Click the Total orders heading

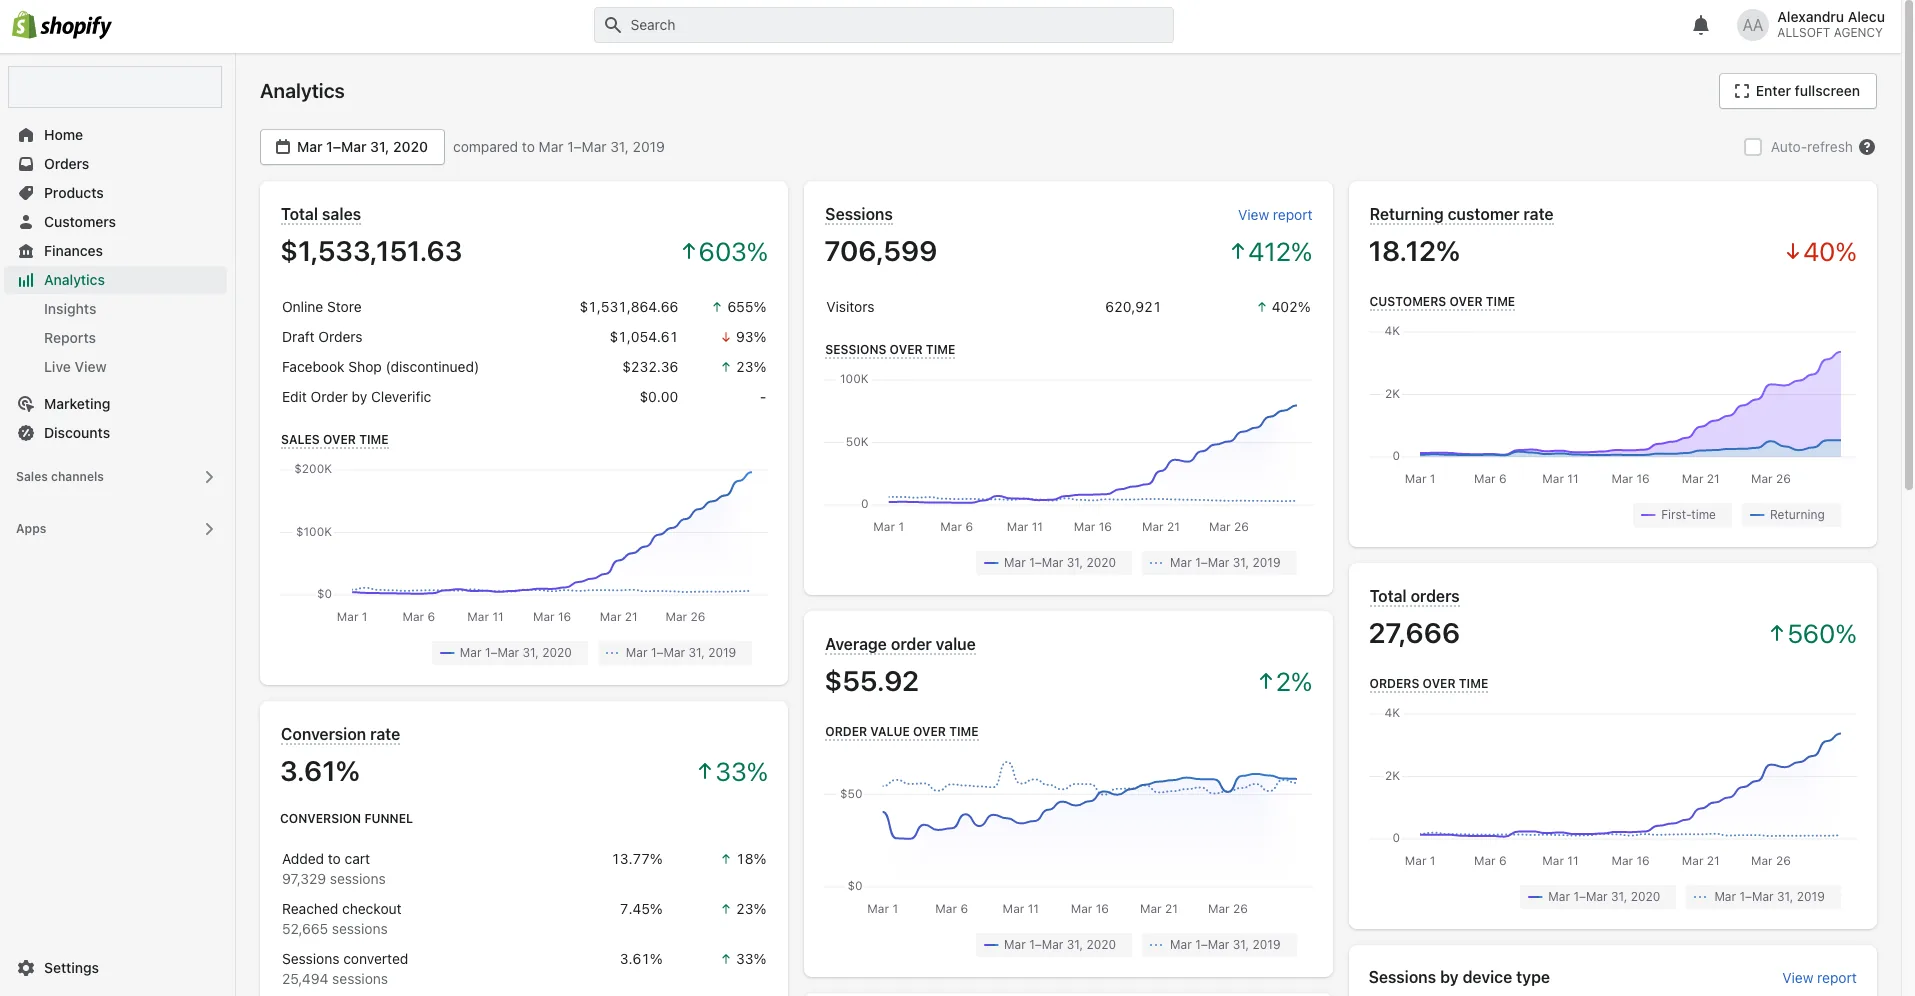click(1414, 596)
